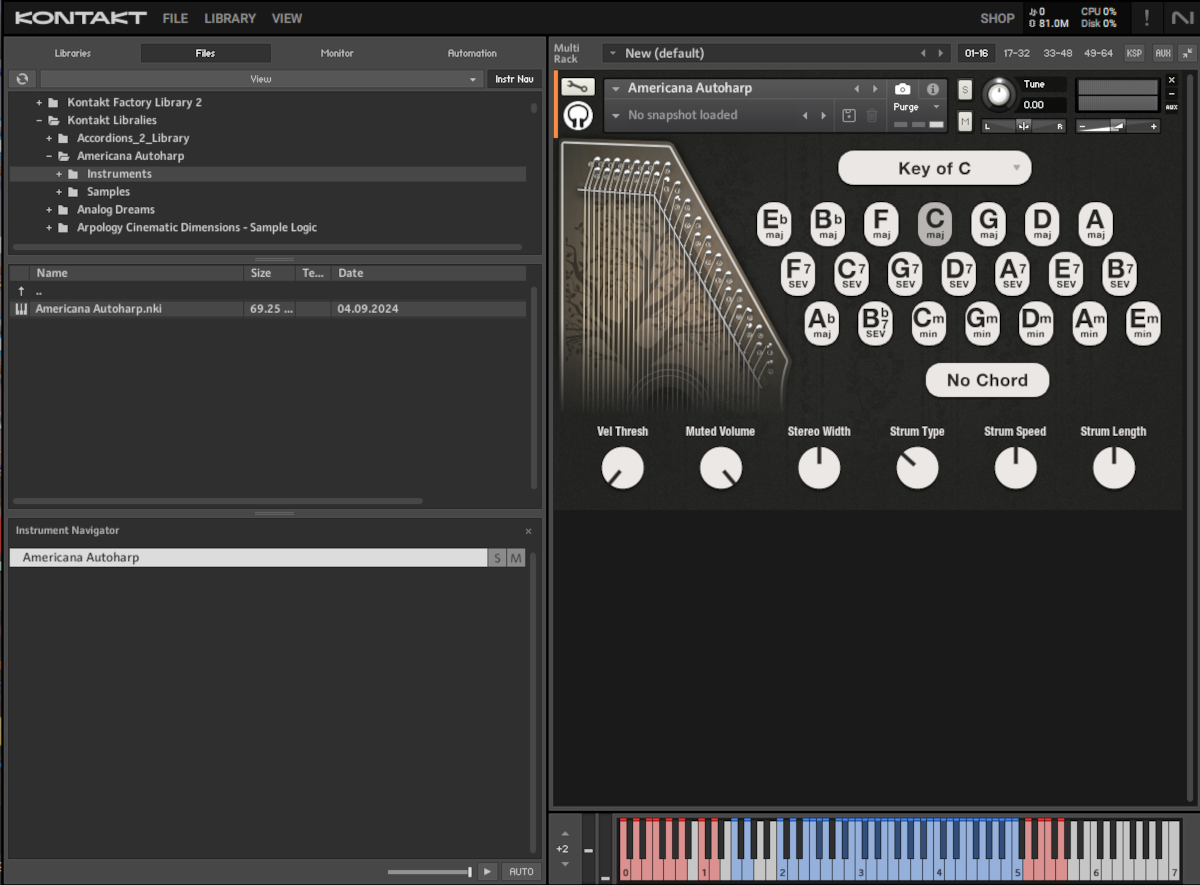Go to previous instrument arrow beside Americana Autoharp
Viewport: 1200px width, 885px height.
tap(856, 89)
